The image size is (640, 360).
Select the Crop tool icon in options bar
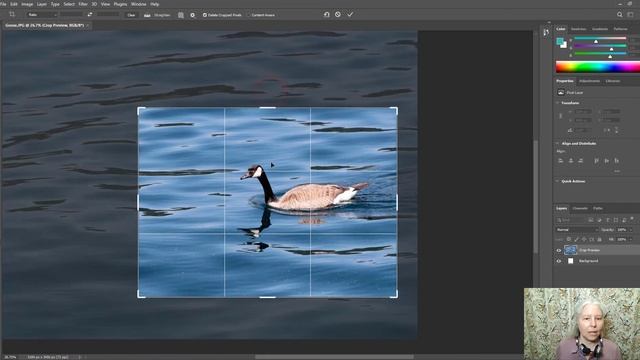[x=12, y=14]
